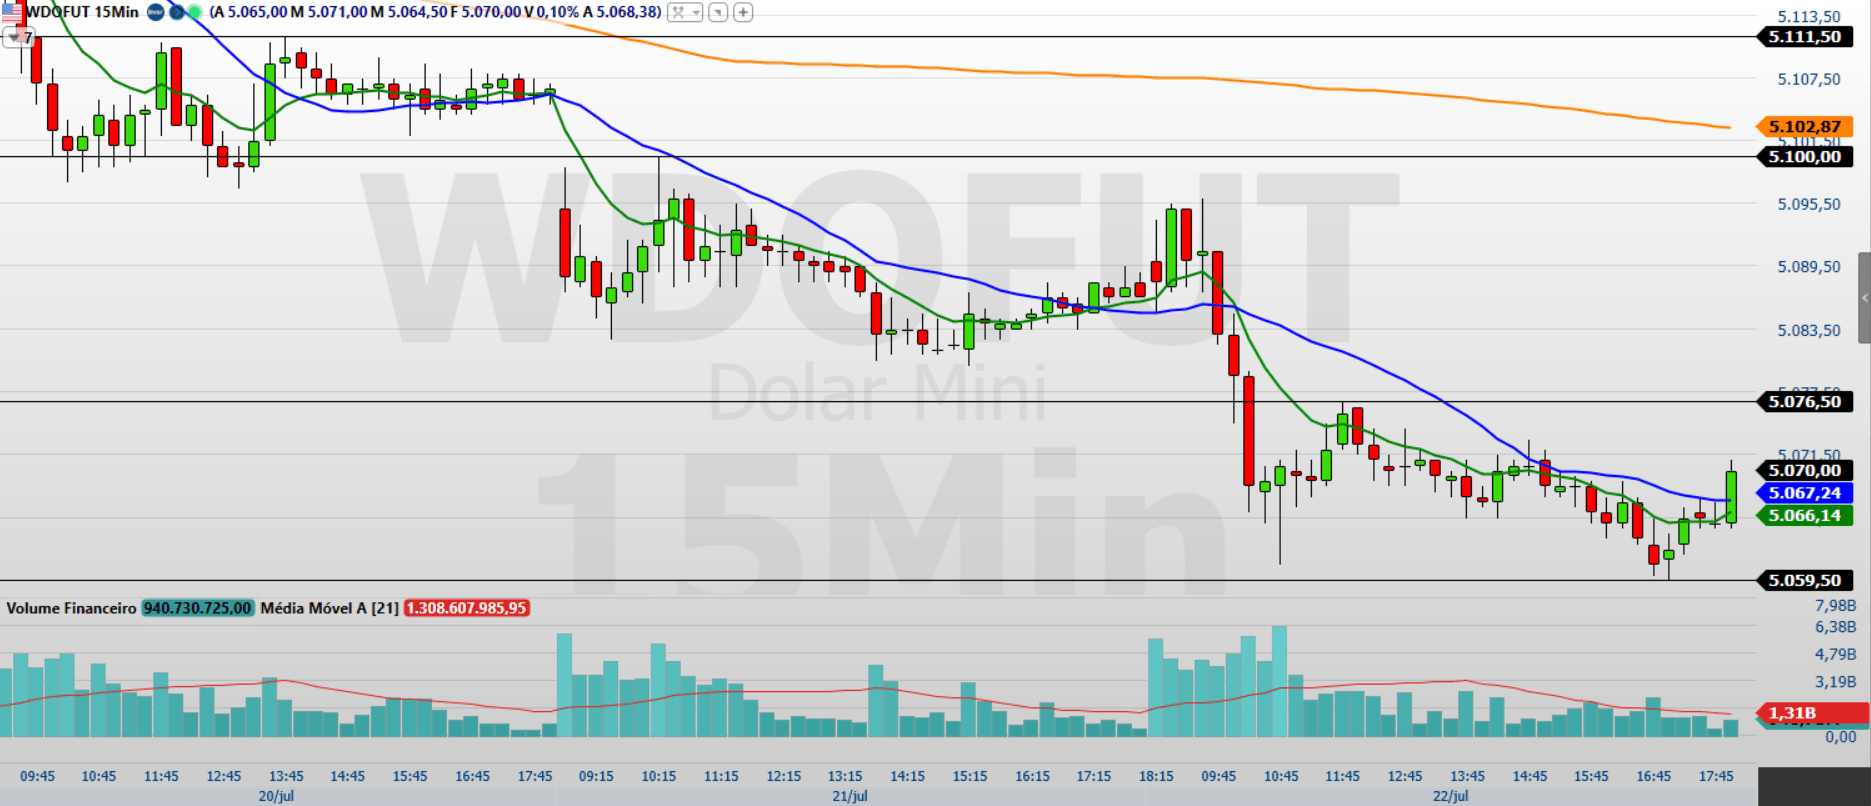Expand the indicator list showing 7

[20, 38]
